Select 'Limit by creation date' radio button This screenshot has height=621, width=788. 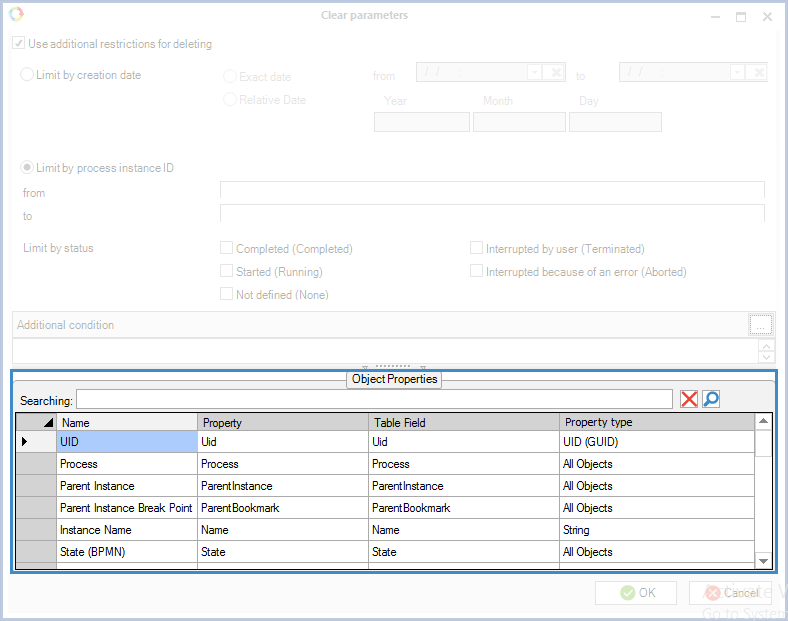click(28, 75)
